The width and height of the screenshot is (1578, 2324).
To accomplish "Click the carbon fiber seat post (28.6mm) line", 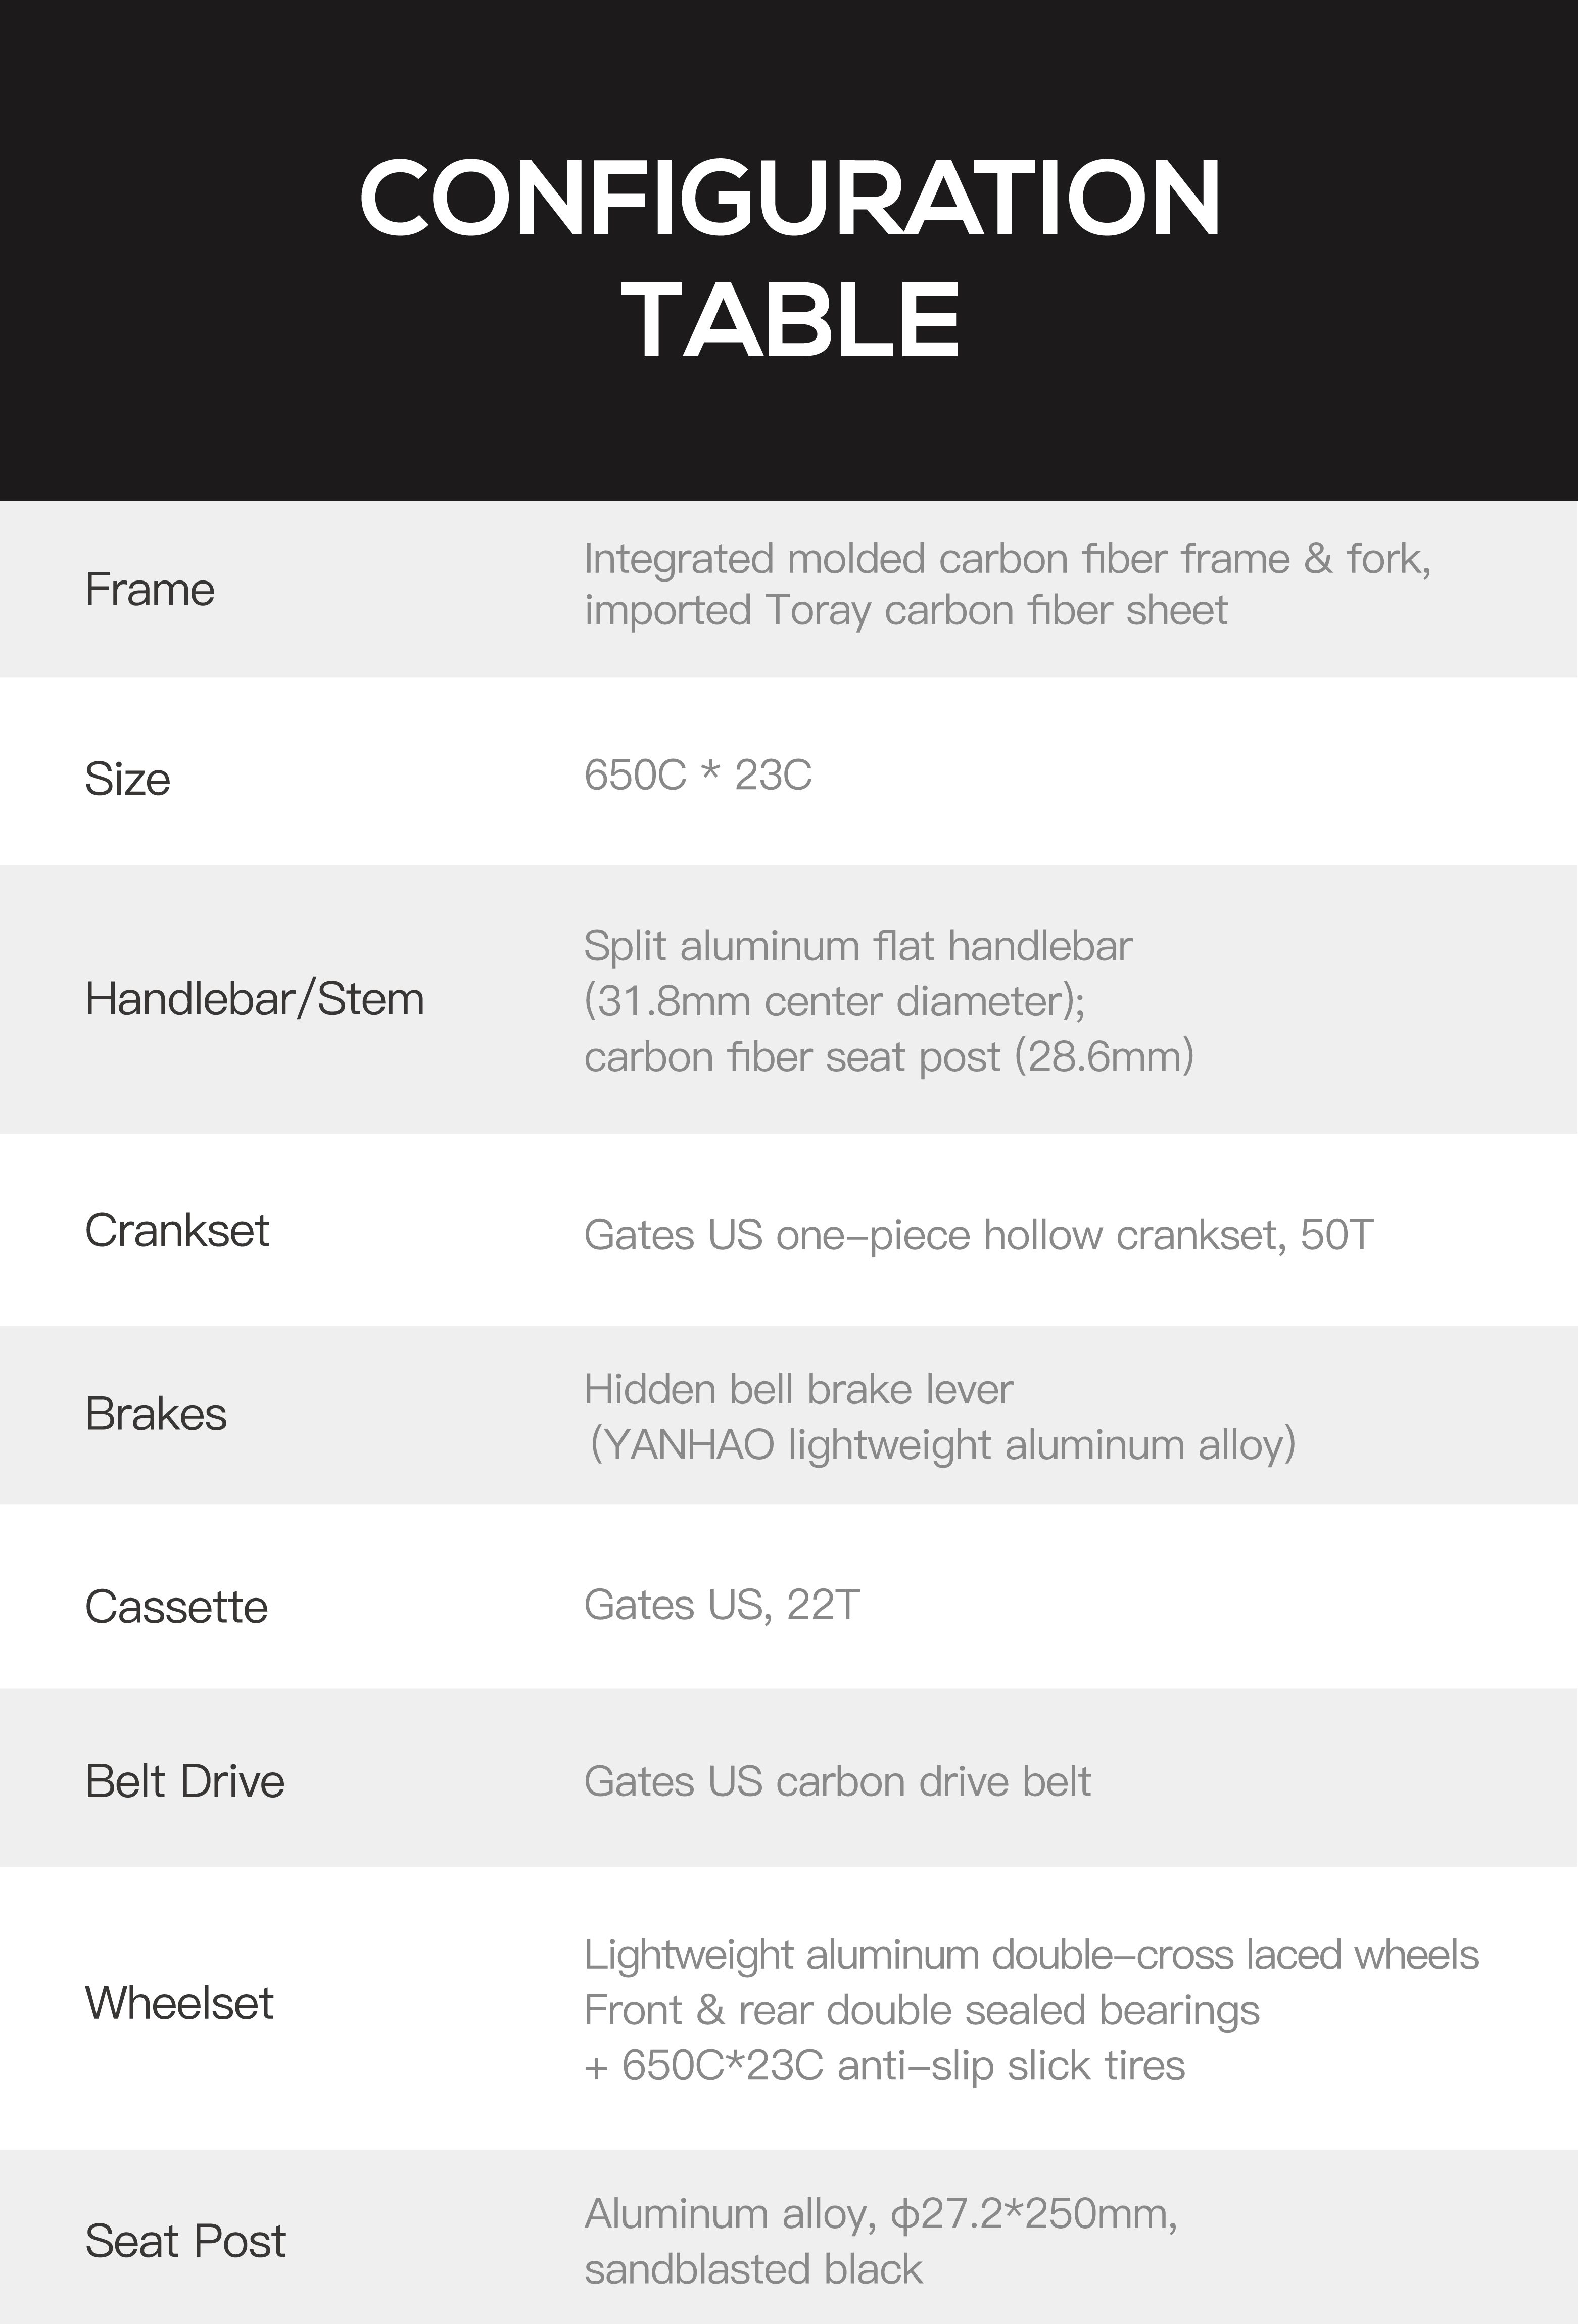I will tap(889, 1057).
